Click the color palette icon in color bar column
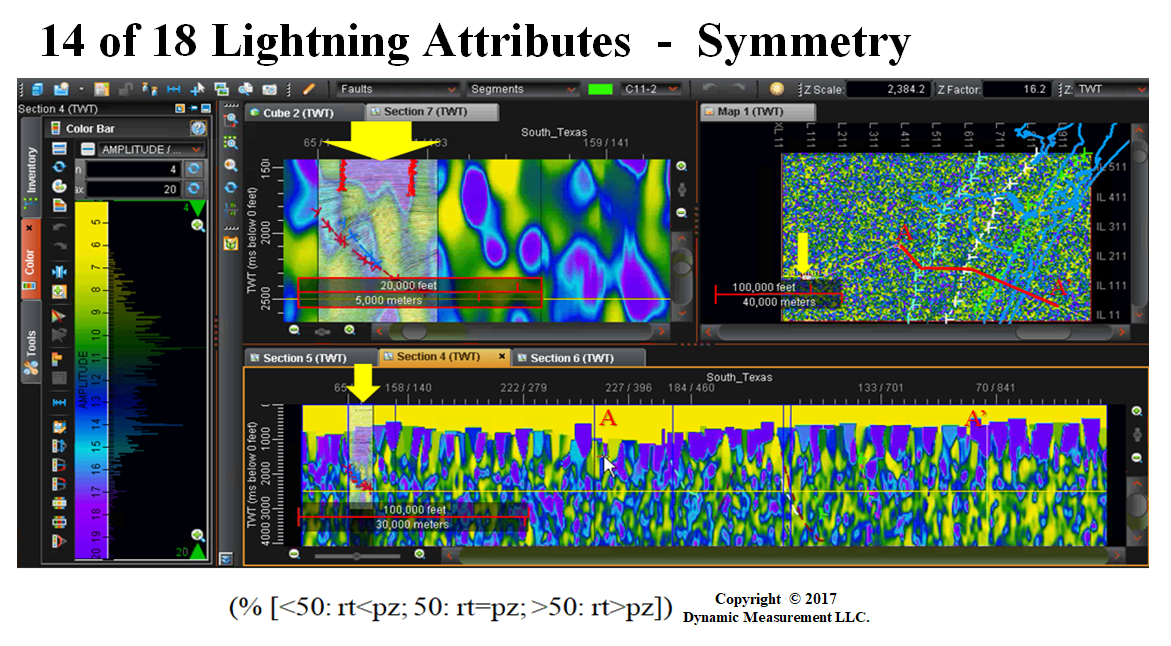The height and width of the screenshot is (646, 1171). (x=59, y=186)
